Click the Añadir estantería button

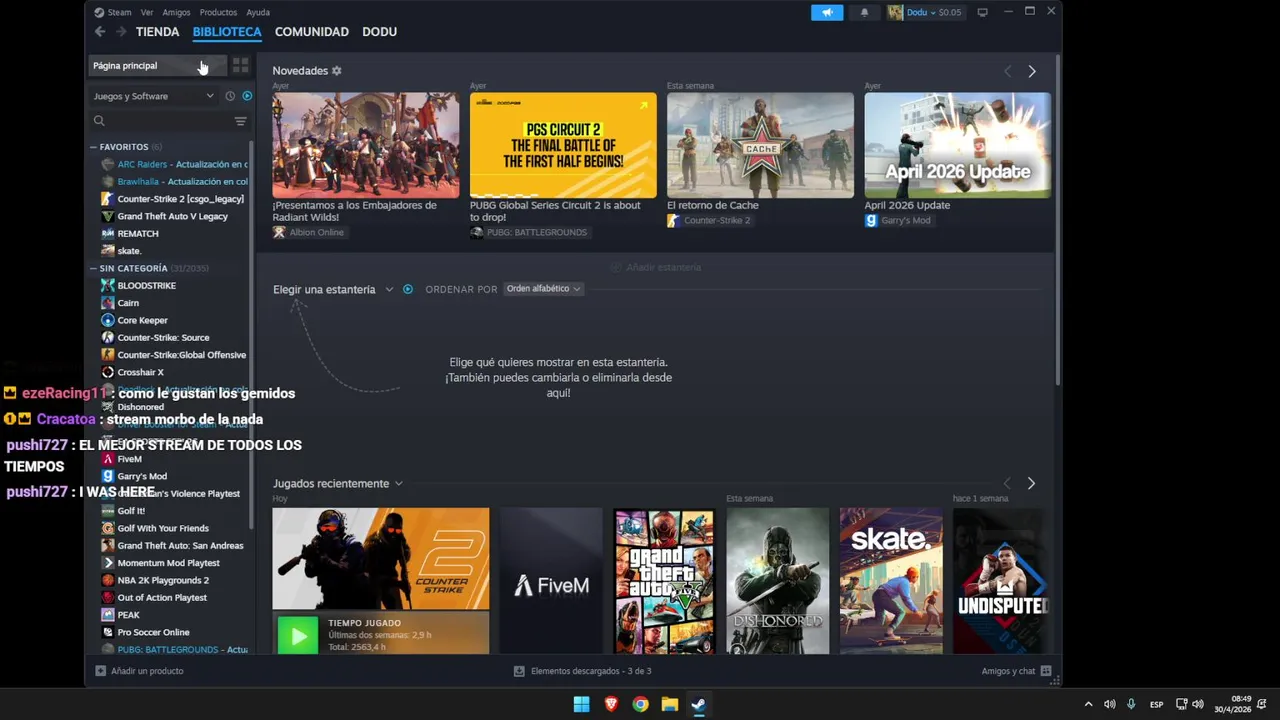tap(656, 267)
